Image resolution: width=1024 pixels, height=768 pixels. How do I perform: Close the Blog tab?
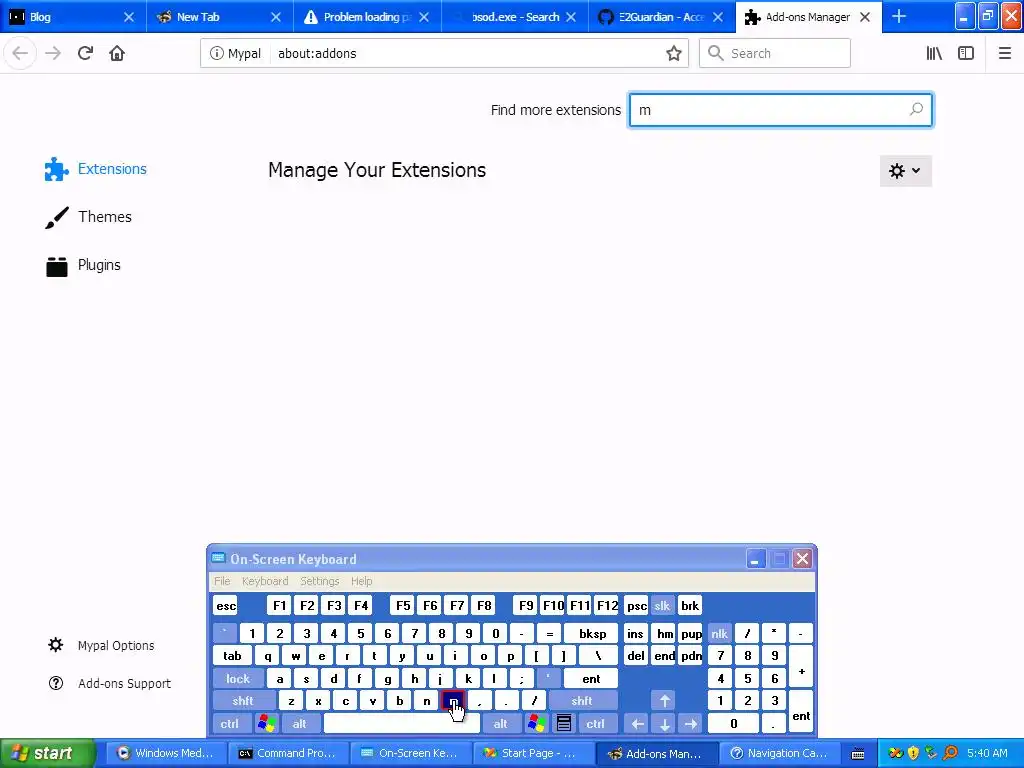[129, 17]
